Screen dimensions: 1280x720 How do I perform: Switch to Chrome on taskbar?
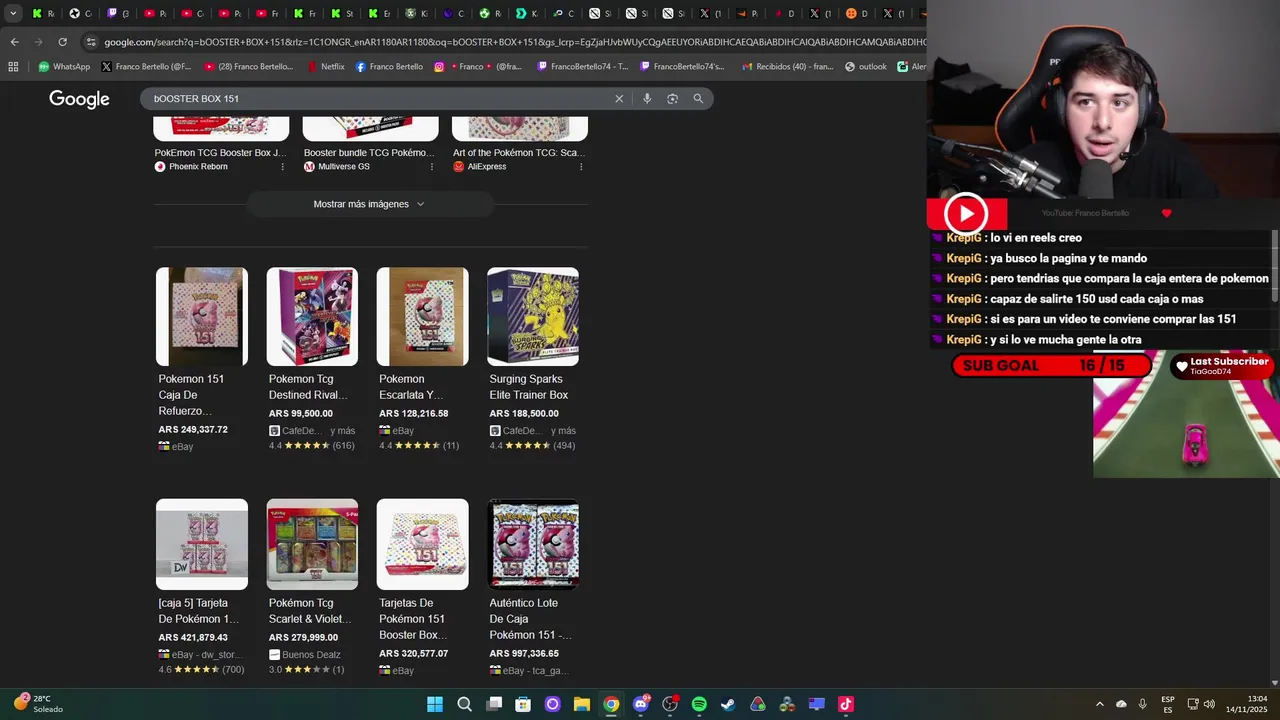point(611,704)
